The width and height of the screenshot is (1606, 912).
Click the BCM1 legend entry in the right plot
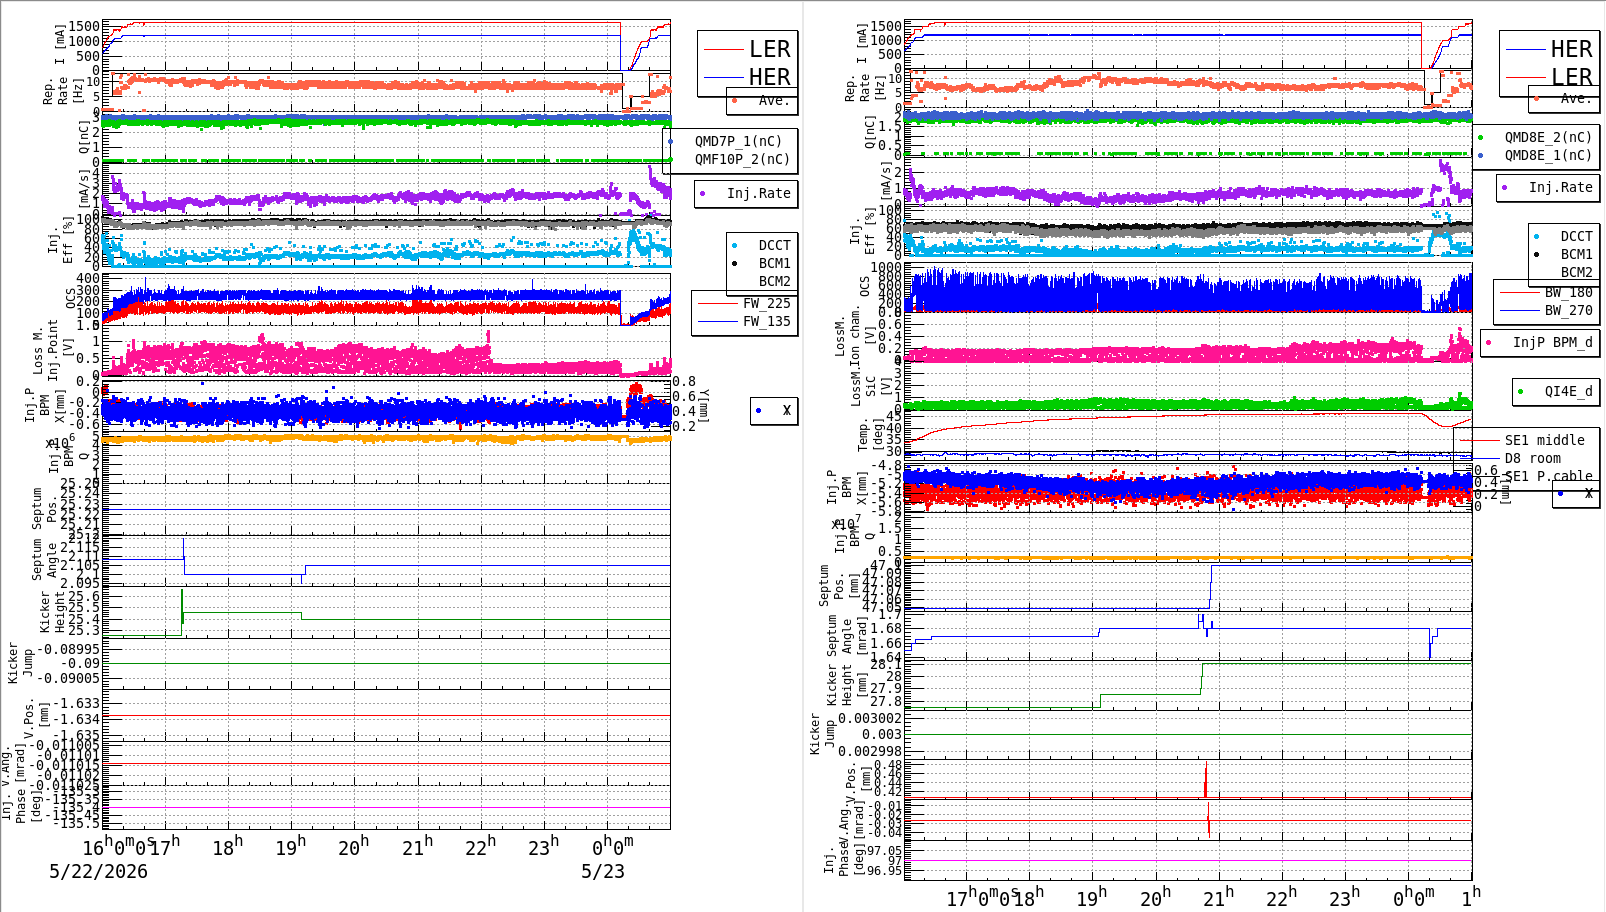pos(1576,255)
